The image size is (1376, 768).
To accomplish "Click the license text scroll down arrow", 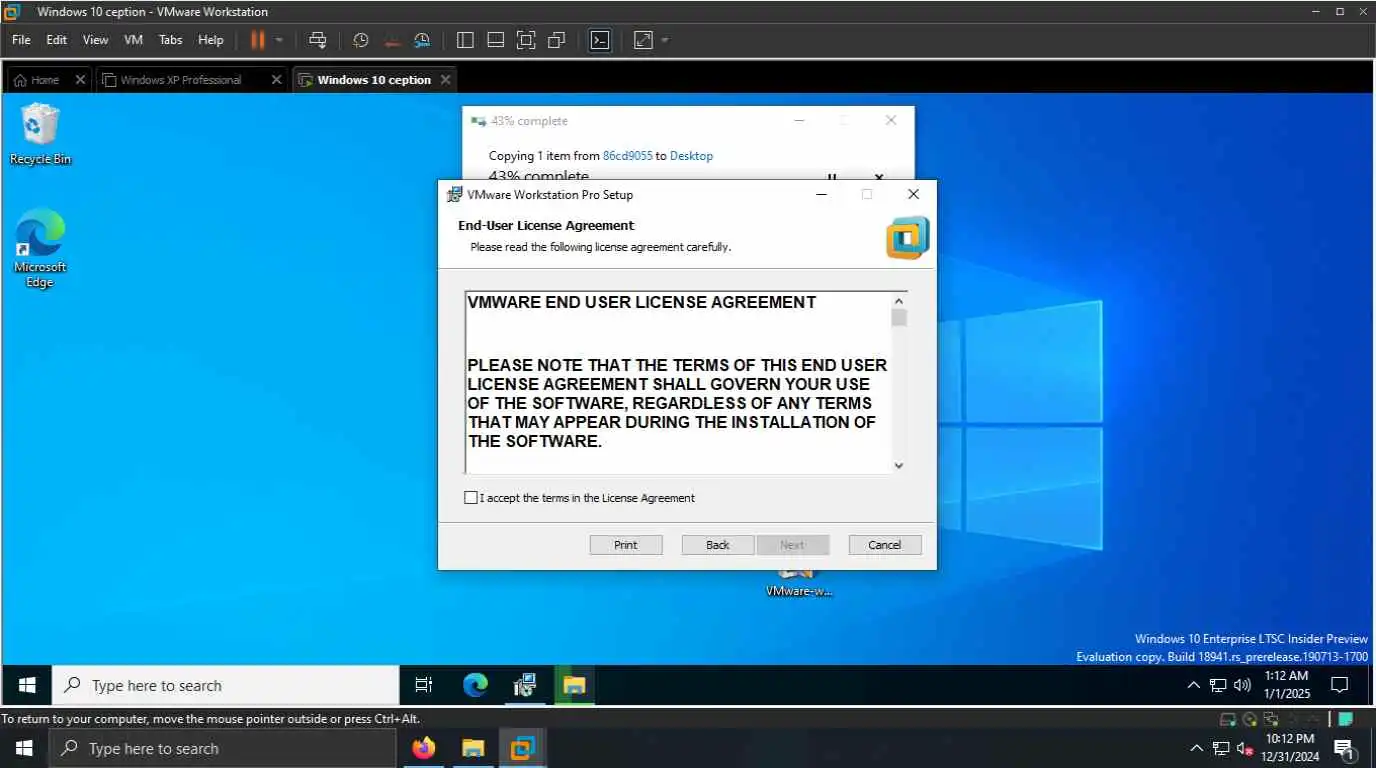I will 898,465.
